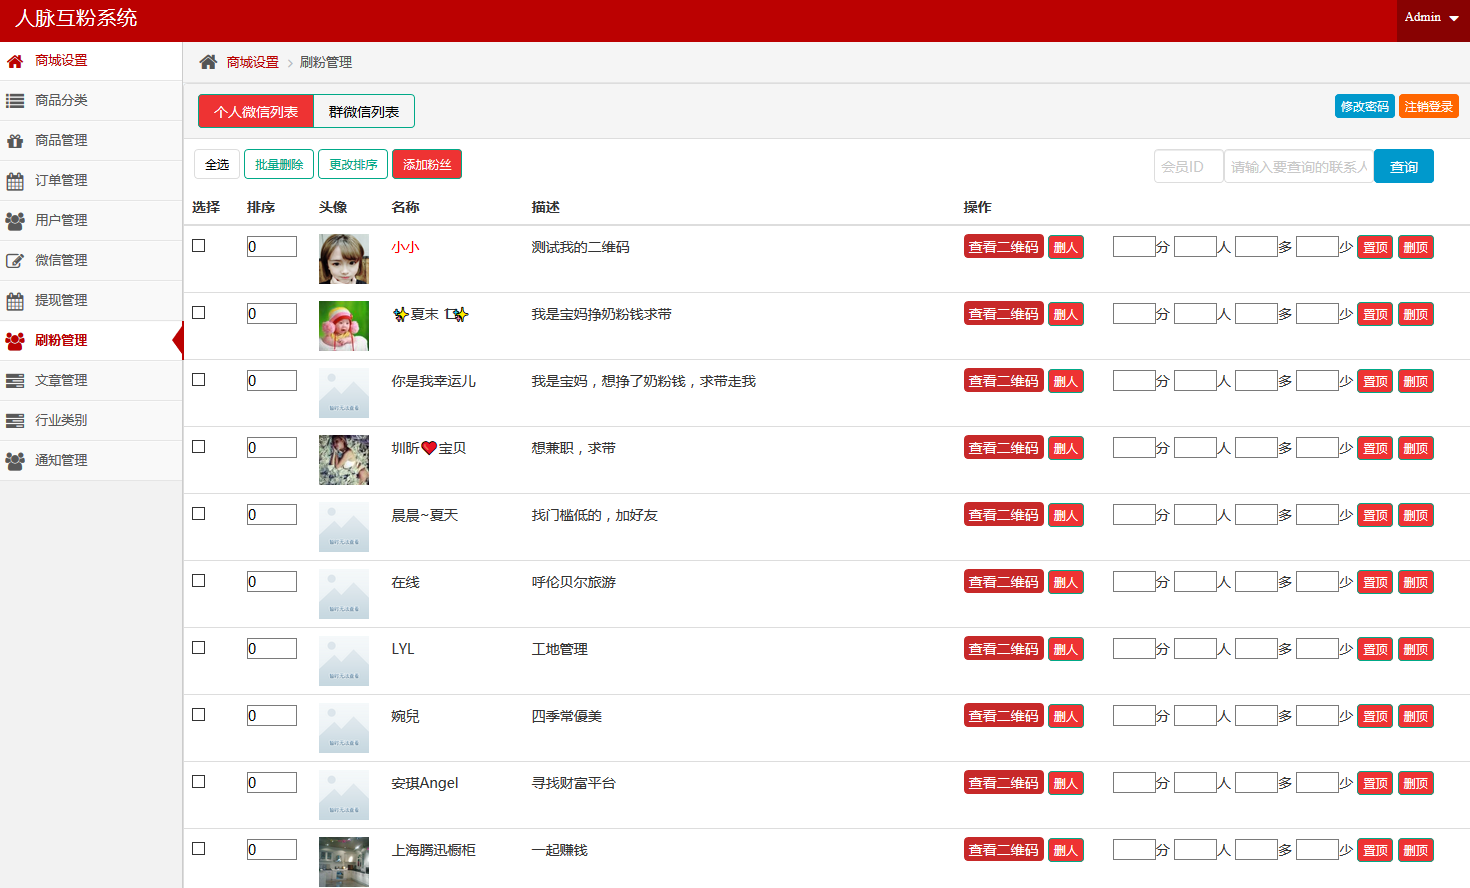Switch to the 群微信列表 tab
Image resolution: width=1470 pixels, height=888 pixels.
point(364,112)
